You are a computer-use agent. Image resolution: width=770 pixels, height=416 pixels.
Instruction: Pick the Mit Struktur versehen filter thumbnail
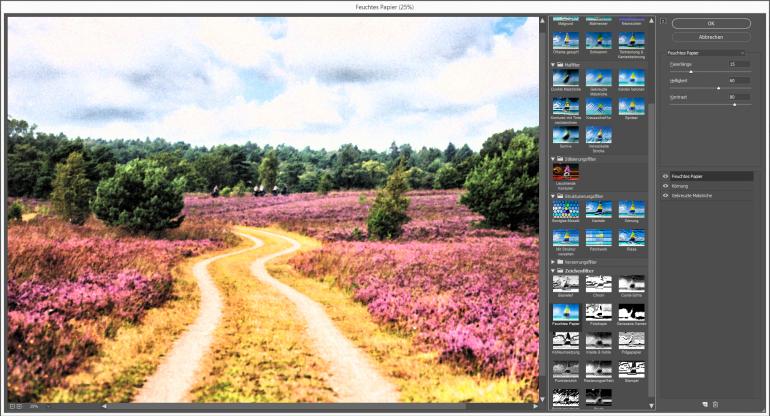[x=566, y=238]
